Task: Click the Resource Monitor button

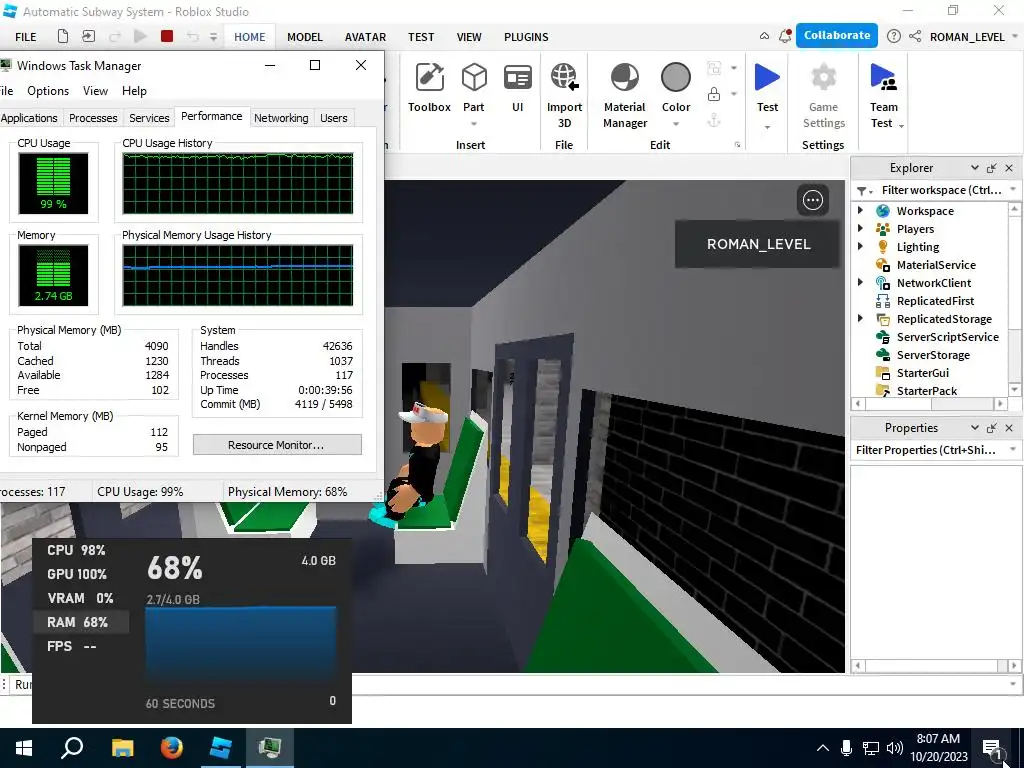Action: coord(277,445)
